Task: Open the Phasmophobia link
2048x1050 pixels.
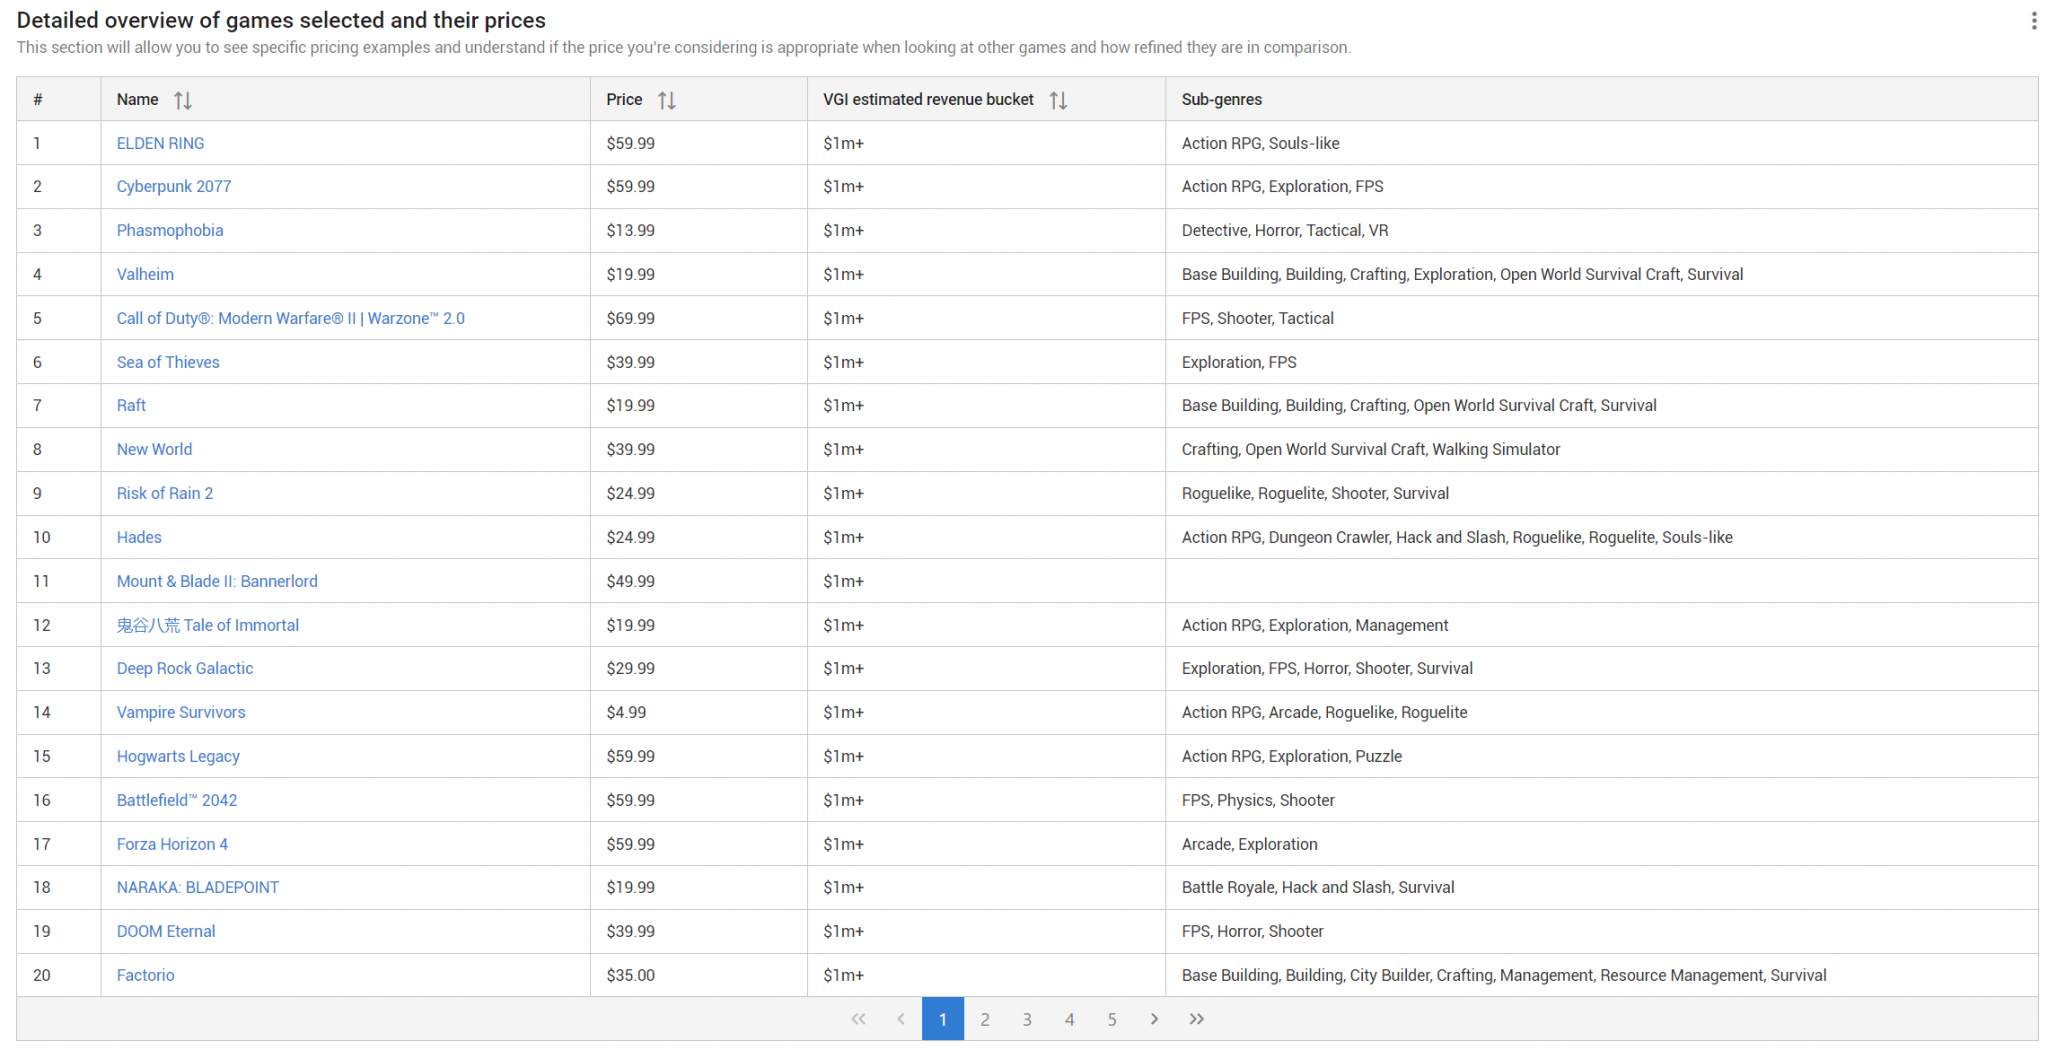Action: pyautogui.click(x=170, y=231)
